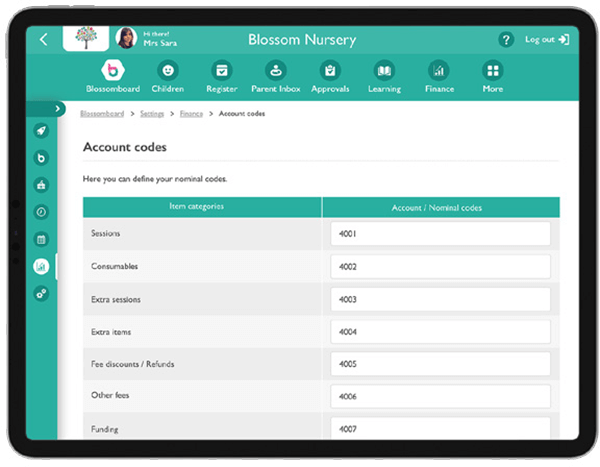The image size is (600, 467).
Task: Click the Account codes page heading
Action: click(x=125, y=147)
